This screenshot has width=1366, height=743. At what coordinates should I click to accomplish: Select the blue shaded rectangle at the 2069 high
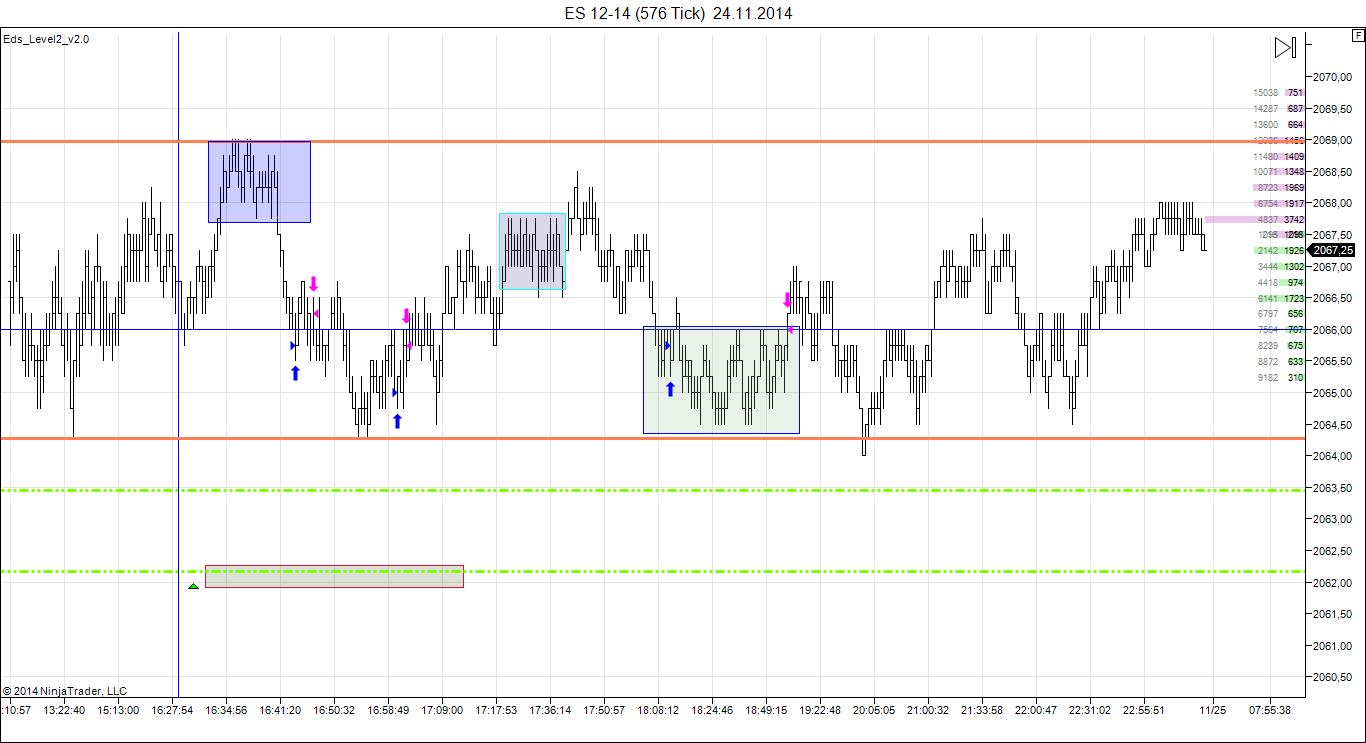tap(259, 182)
